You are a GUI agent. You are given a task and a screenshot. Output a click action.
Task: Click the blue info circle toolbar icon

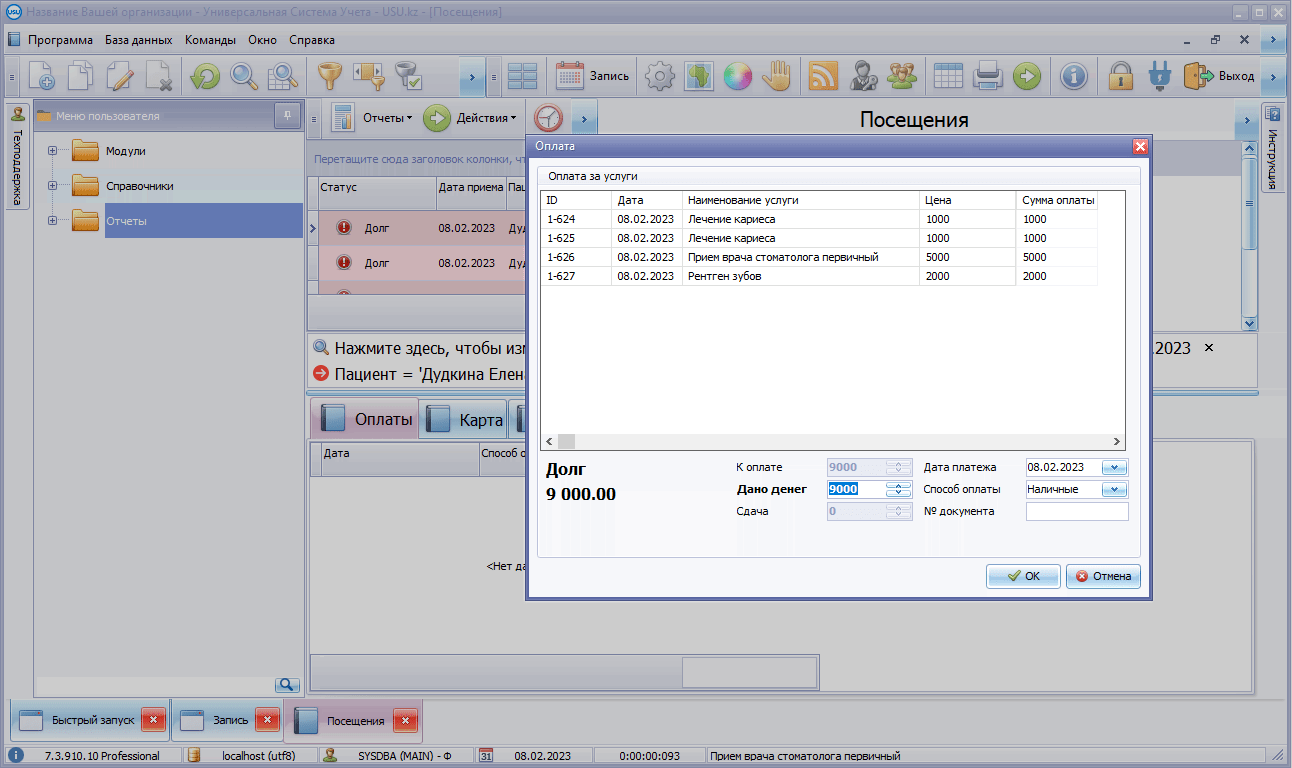(x=1073, y=76)
